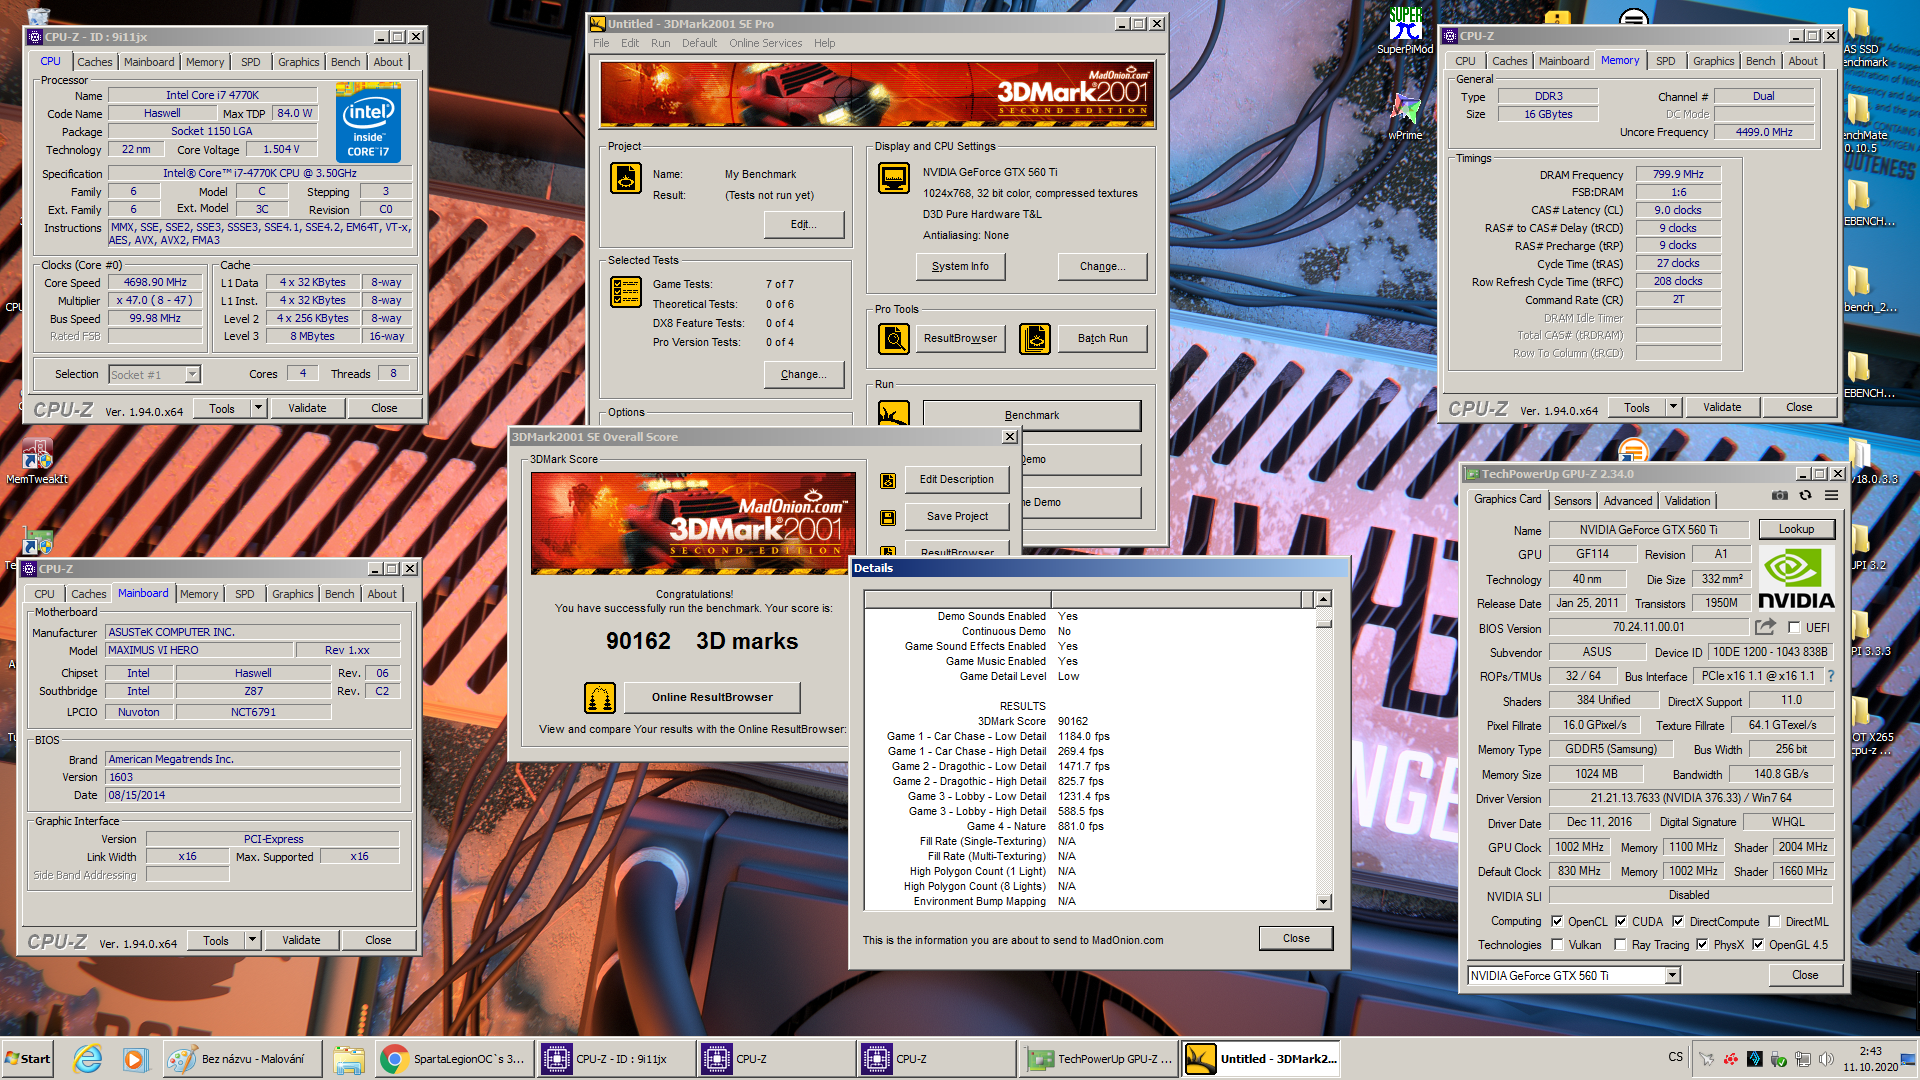The image size is (1920, 1080).
Task: Click the GPU-Z screenshot camera icon
Action: (x=1780, y=496)
